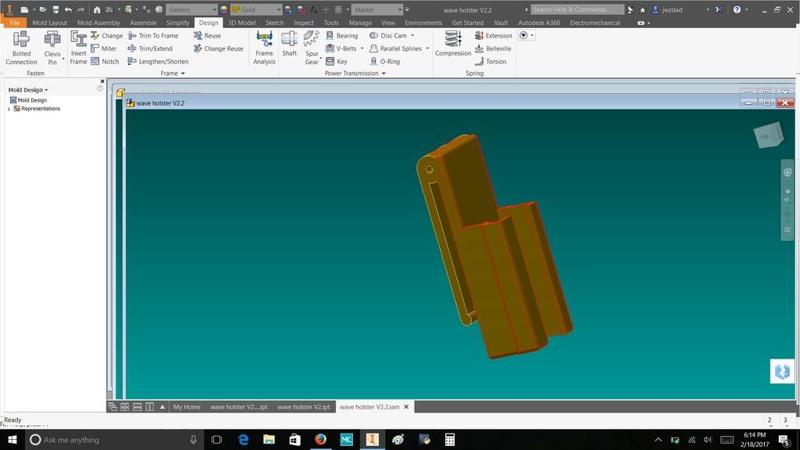Close the wave holster V2.2.iam tab
The height and width of the screenshot is (450, 800).
[x=406, y=407]
